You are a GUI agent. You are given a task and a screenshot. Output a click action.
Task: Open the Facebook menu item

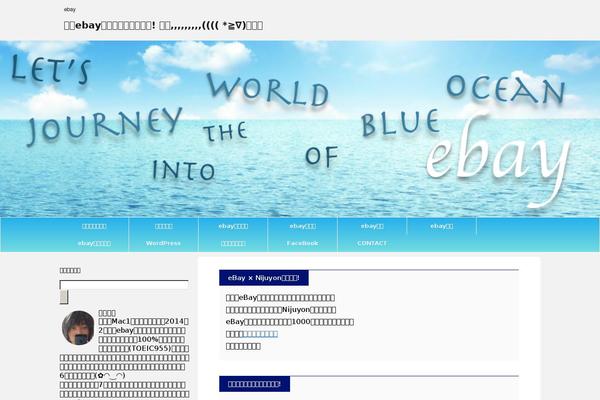click(302, 243)
